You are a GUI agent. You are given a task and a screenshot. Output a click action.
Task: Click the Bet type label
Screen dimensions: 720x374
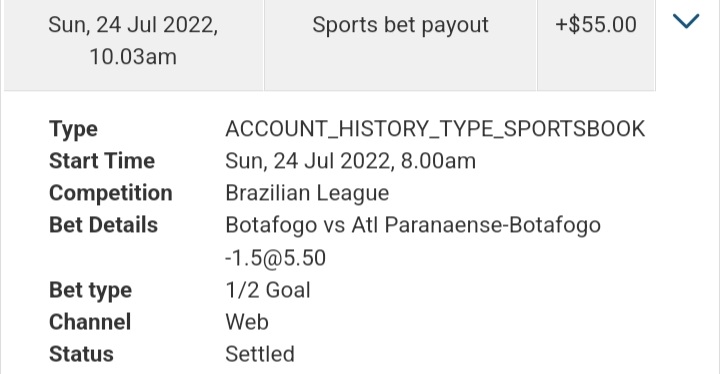point(90,290)
